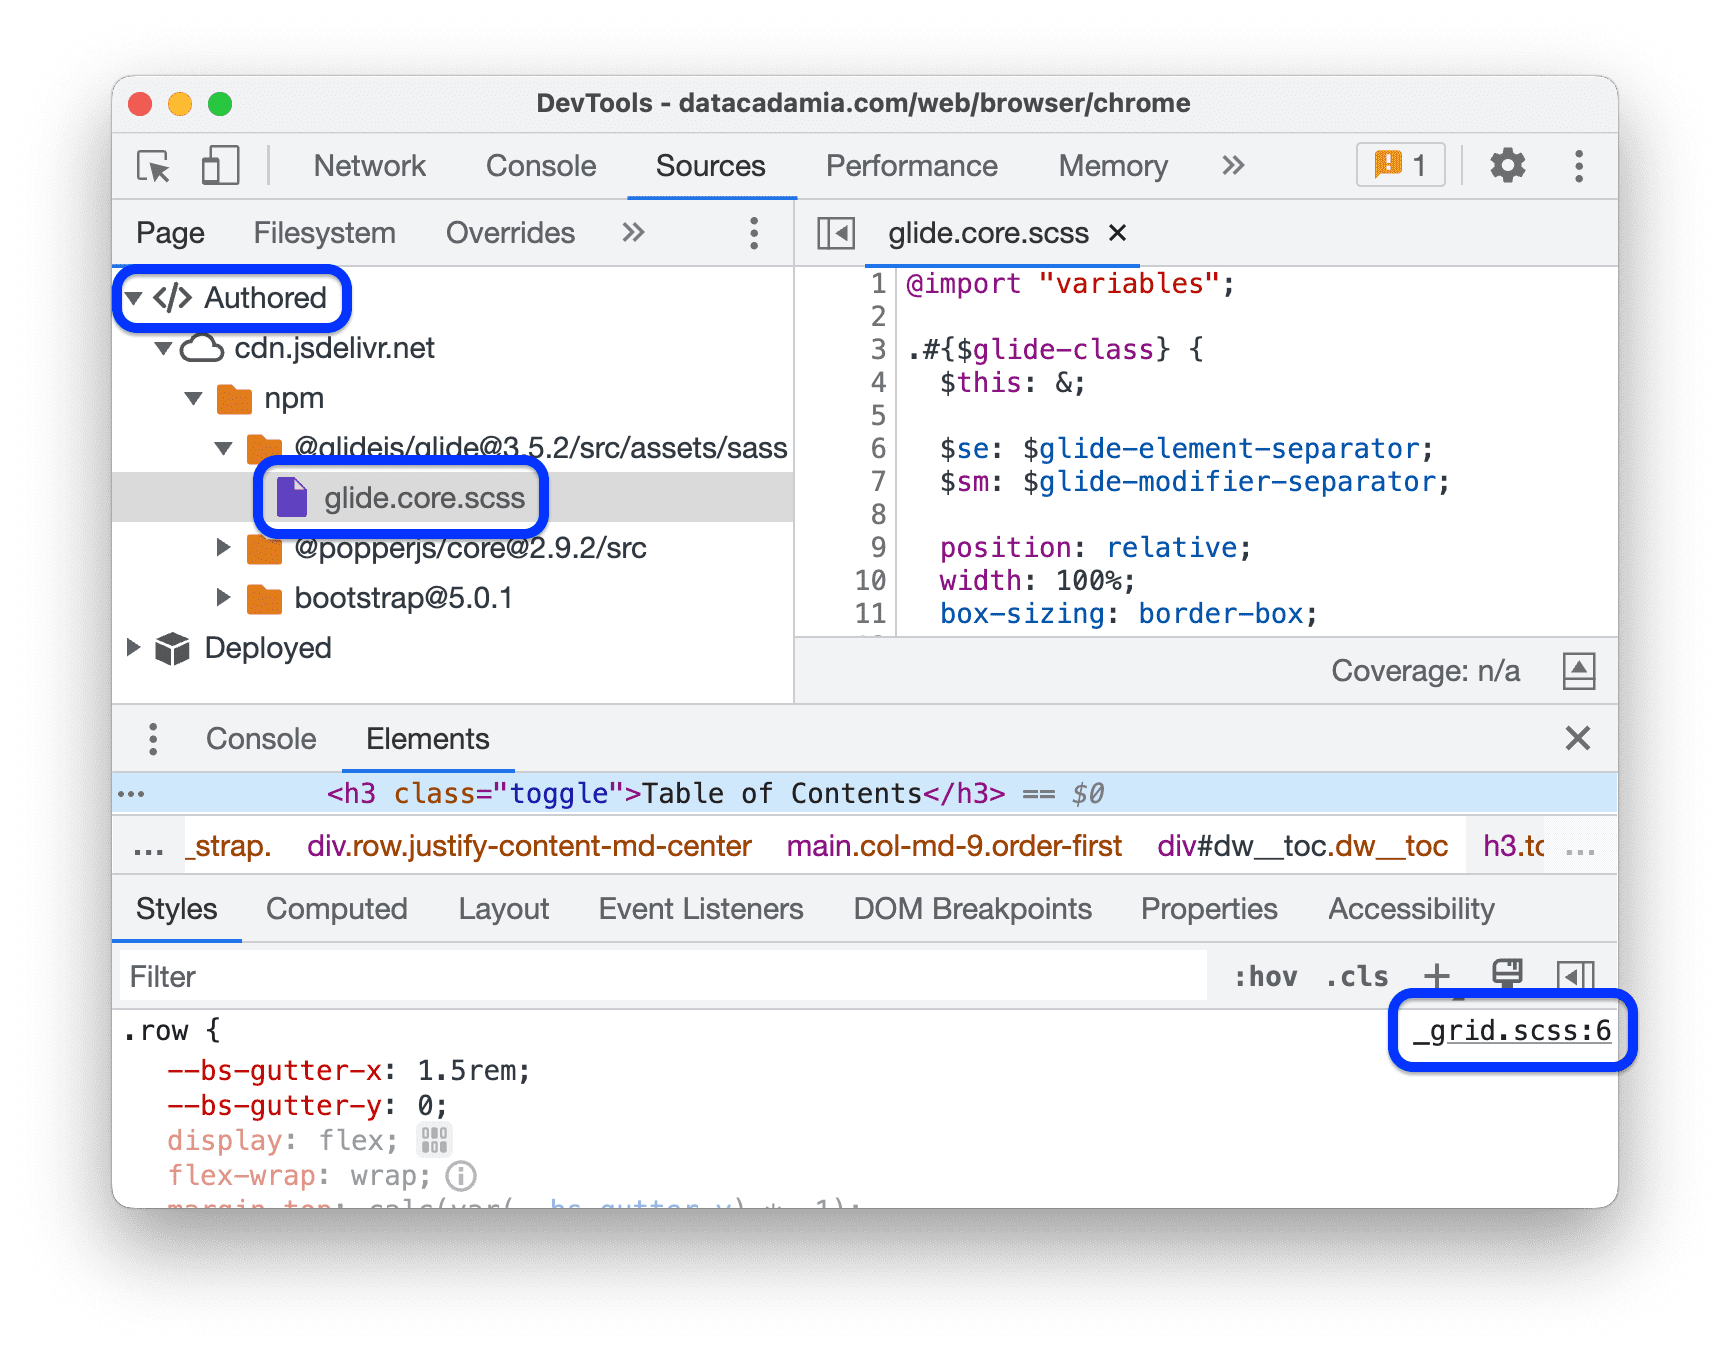Screen dimensions: 1730x1356
Task: Expand the Deployed section
Action: (x=134, y=648)
